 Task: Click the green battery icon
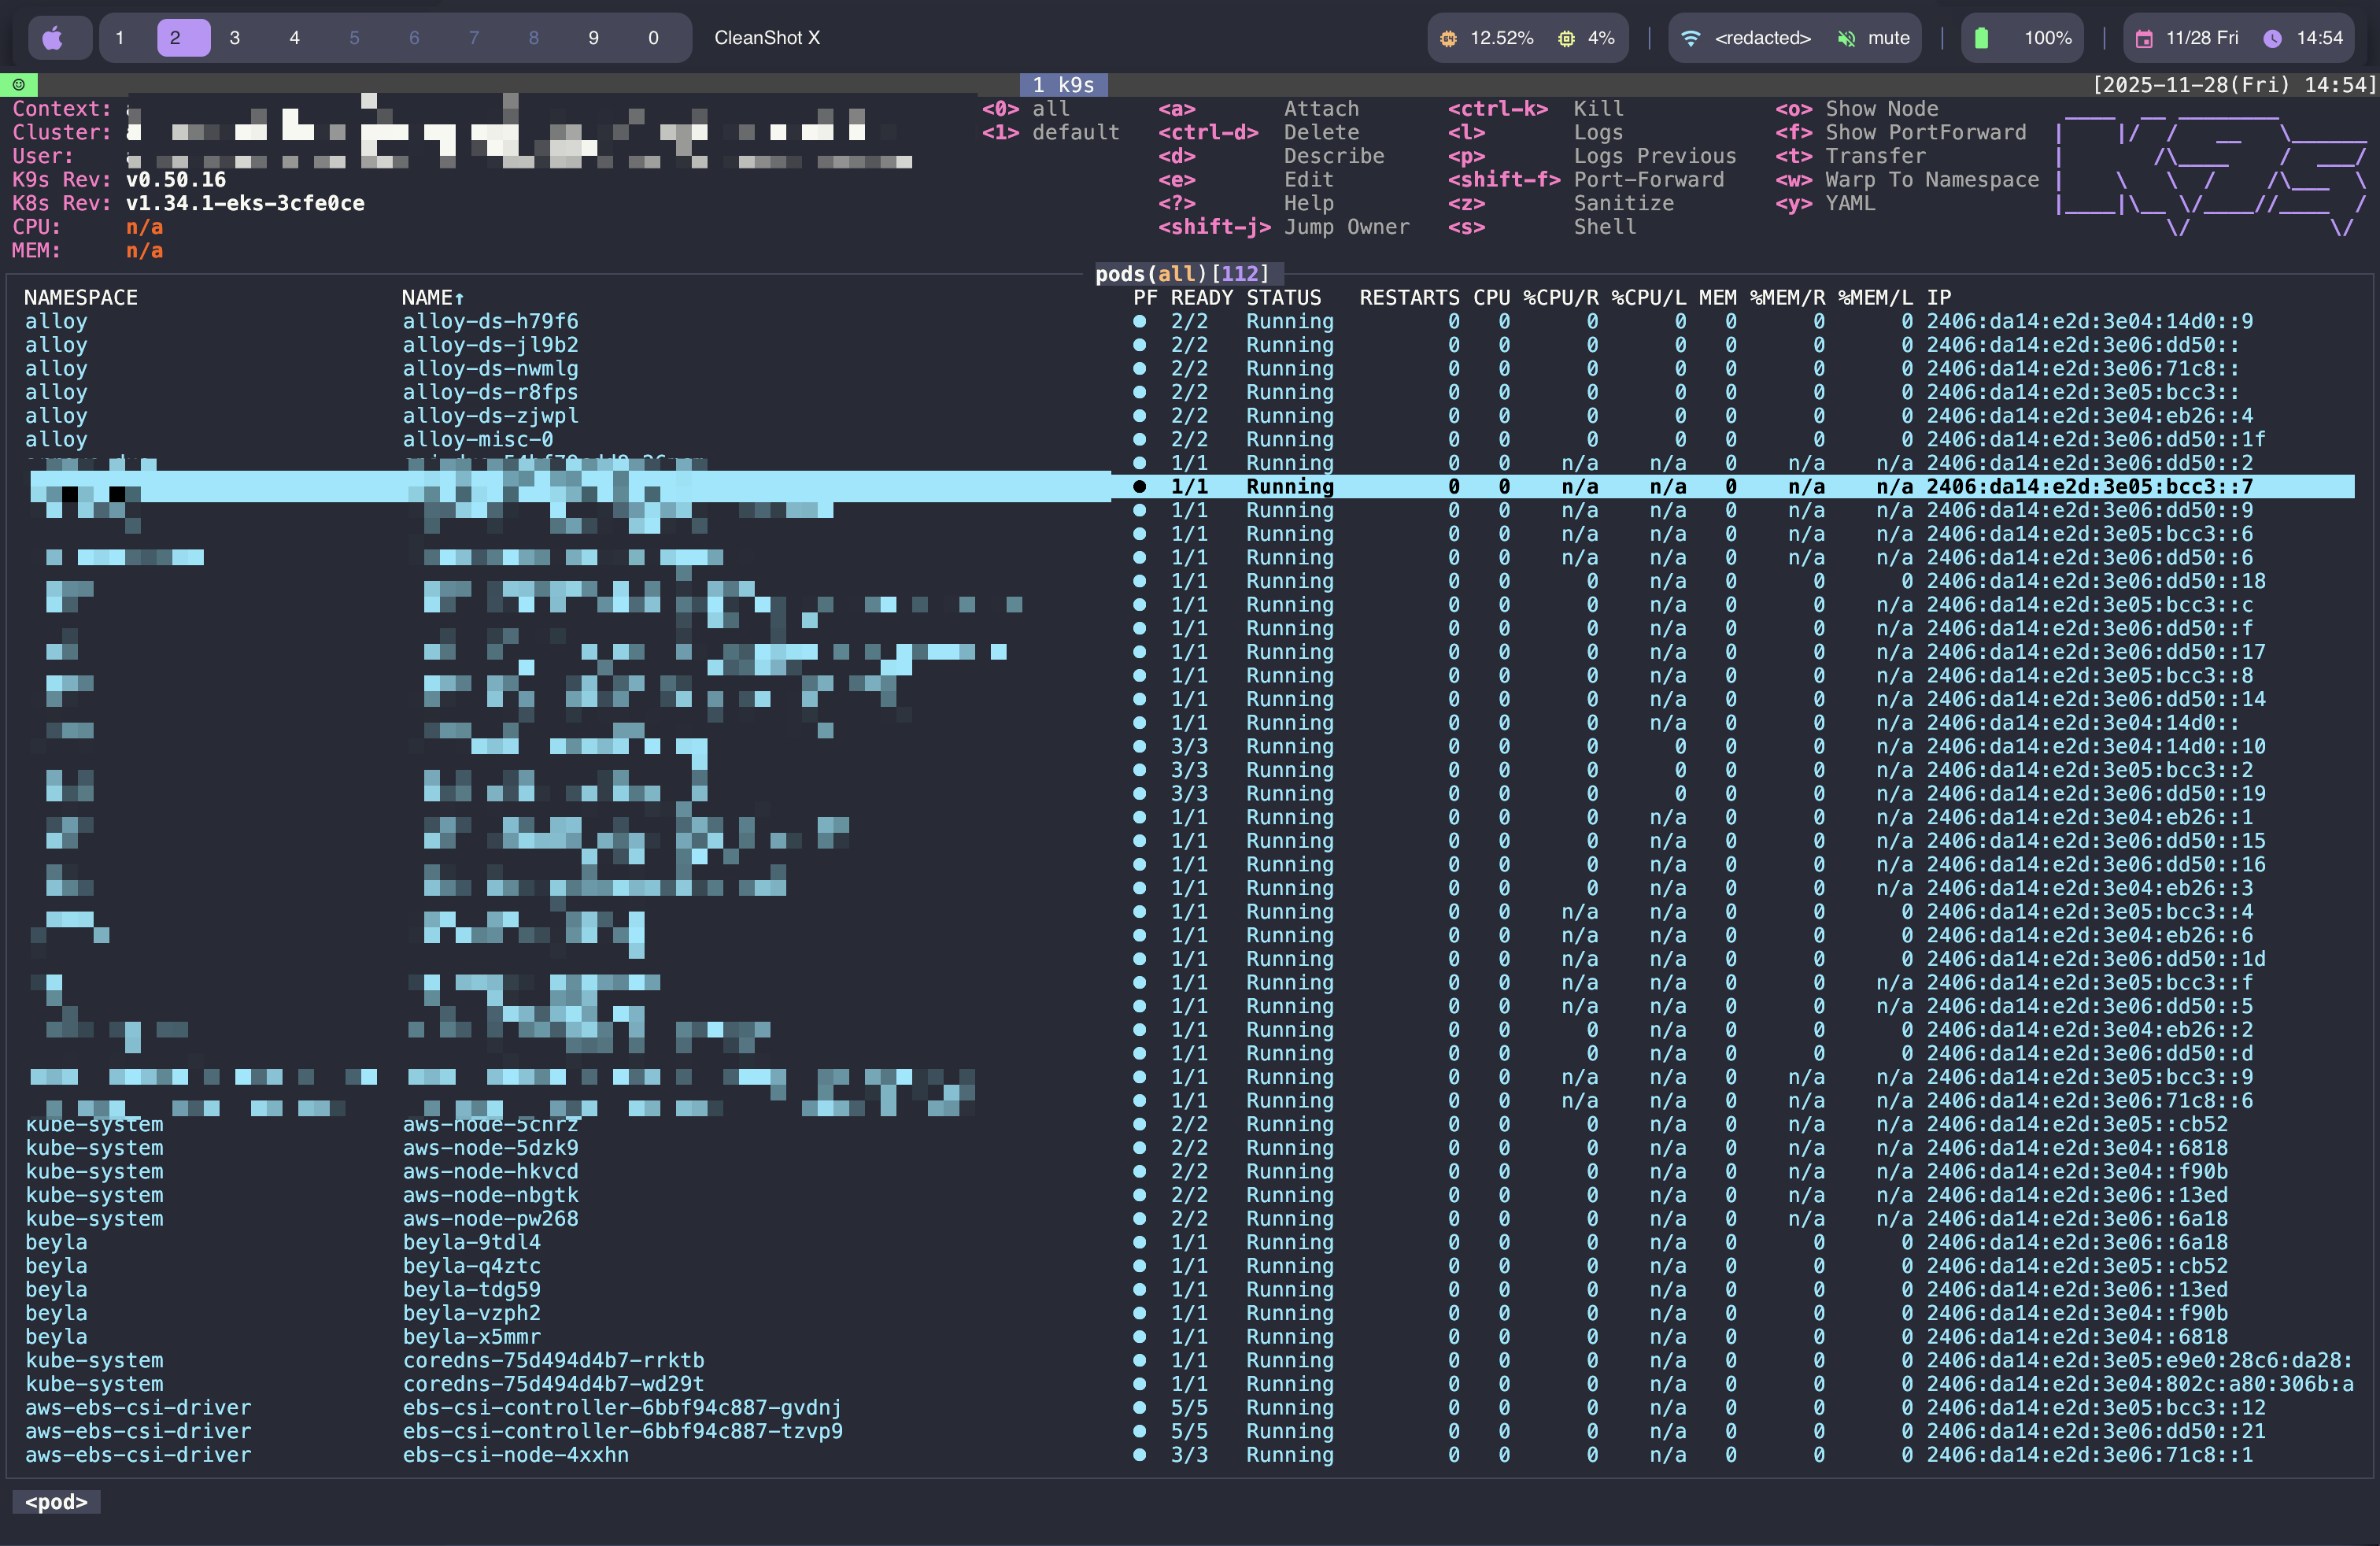click(x=1981, y=38)
